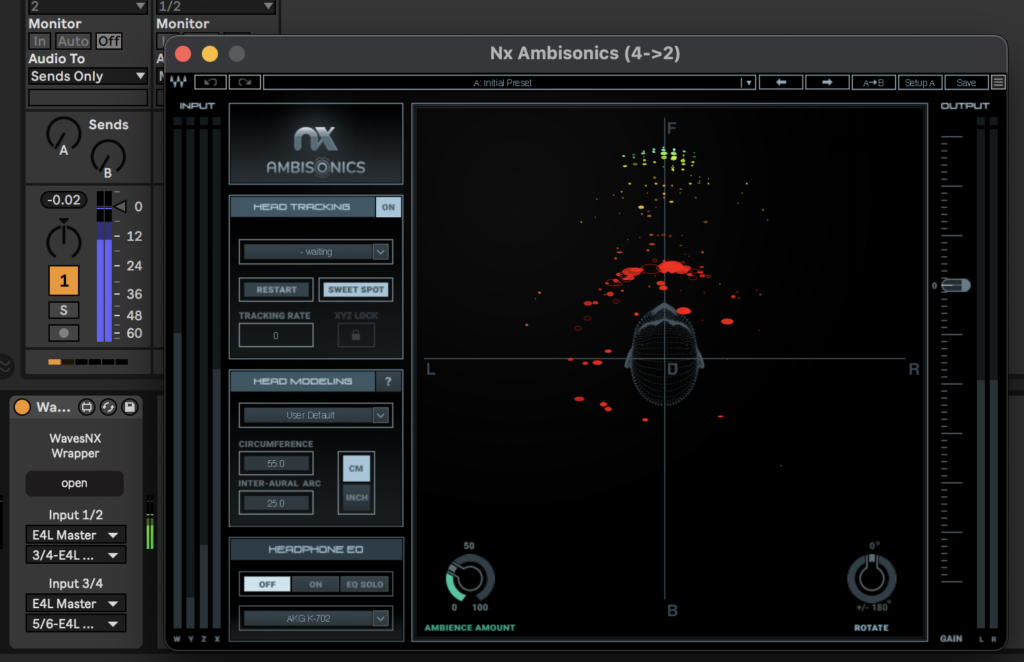Open the AKG K-702 headphone dropdown

316,619
